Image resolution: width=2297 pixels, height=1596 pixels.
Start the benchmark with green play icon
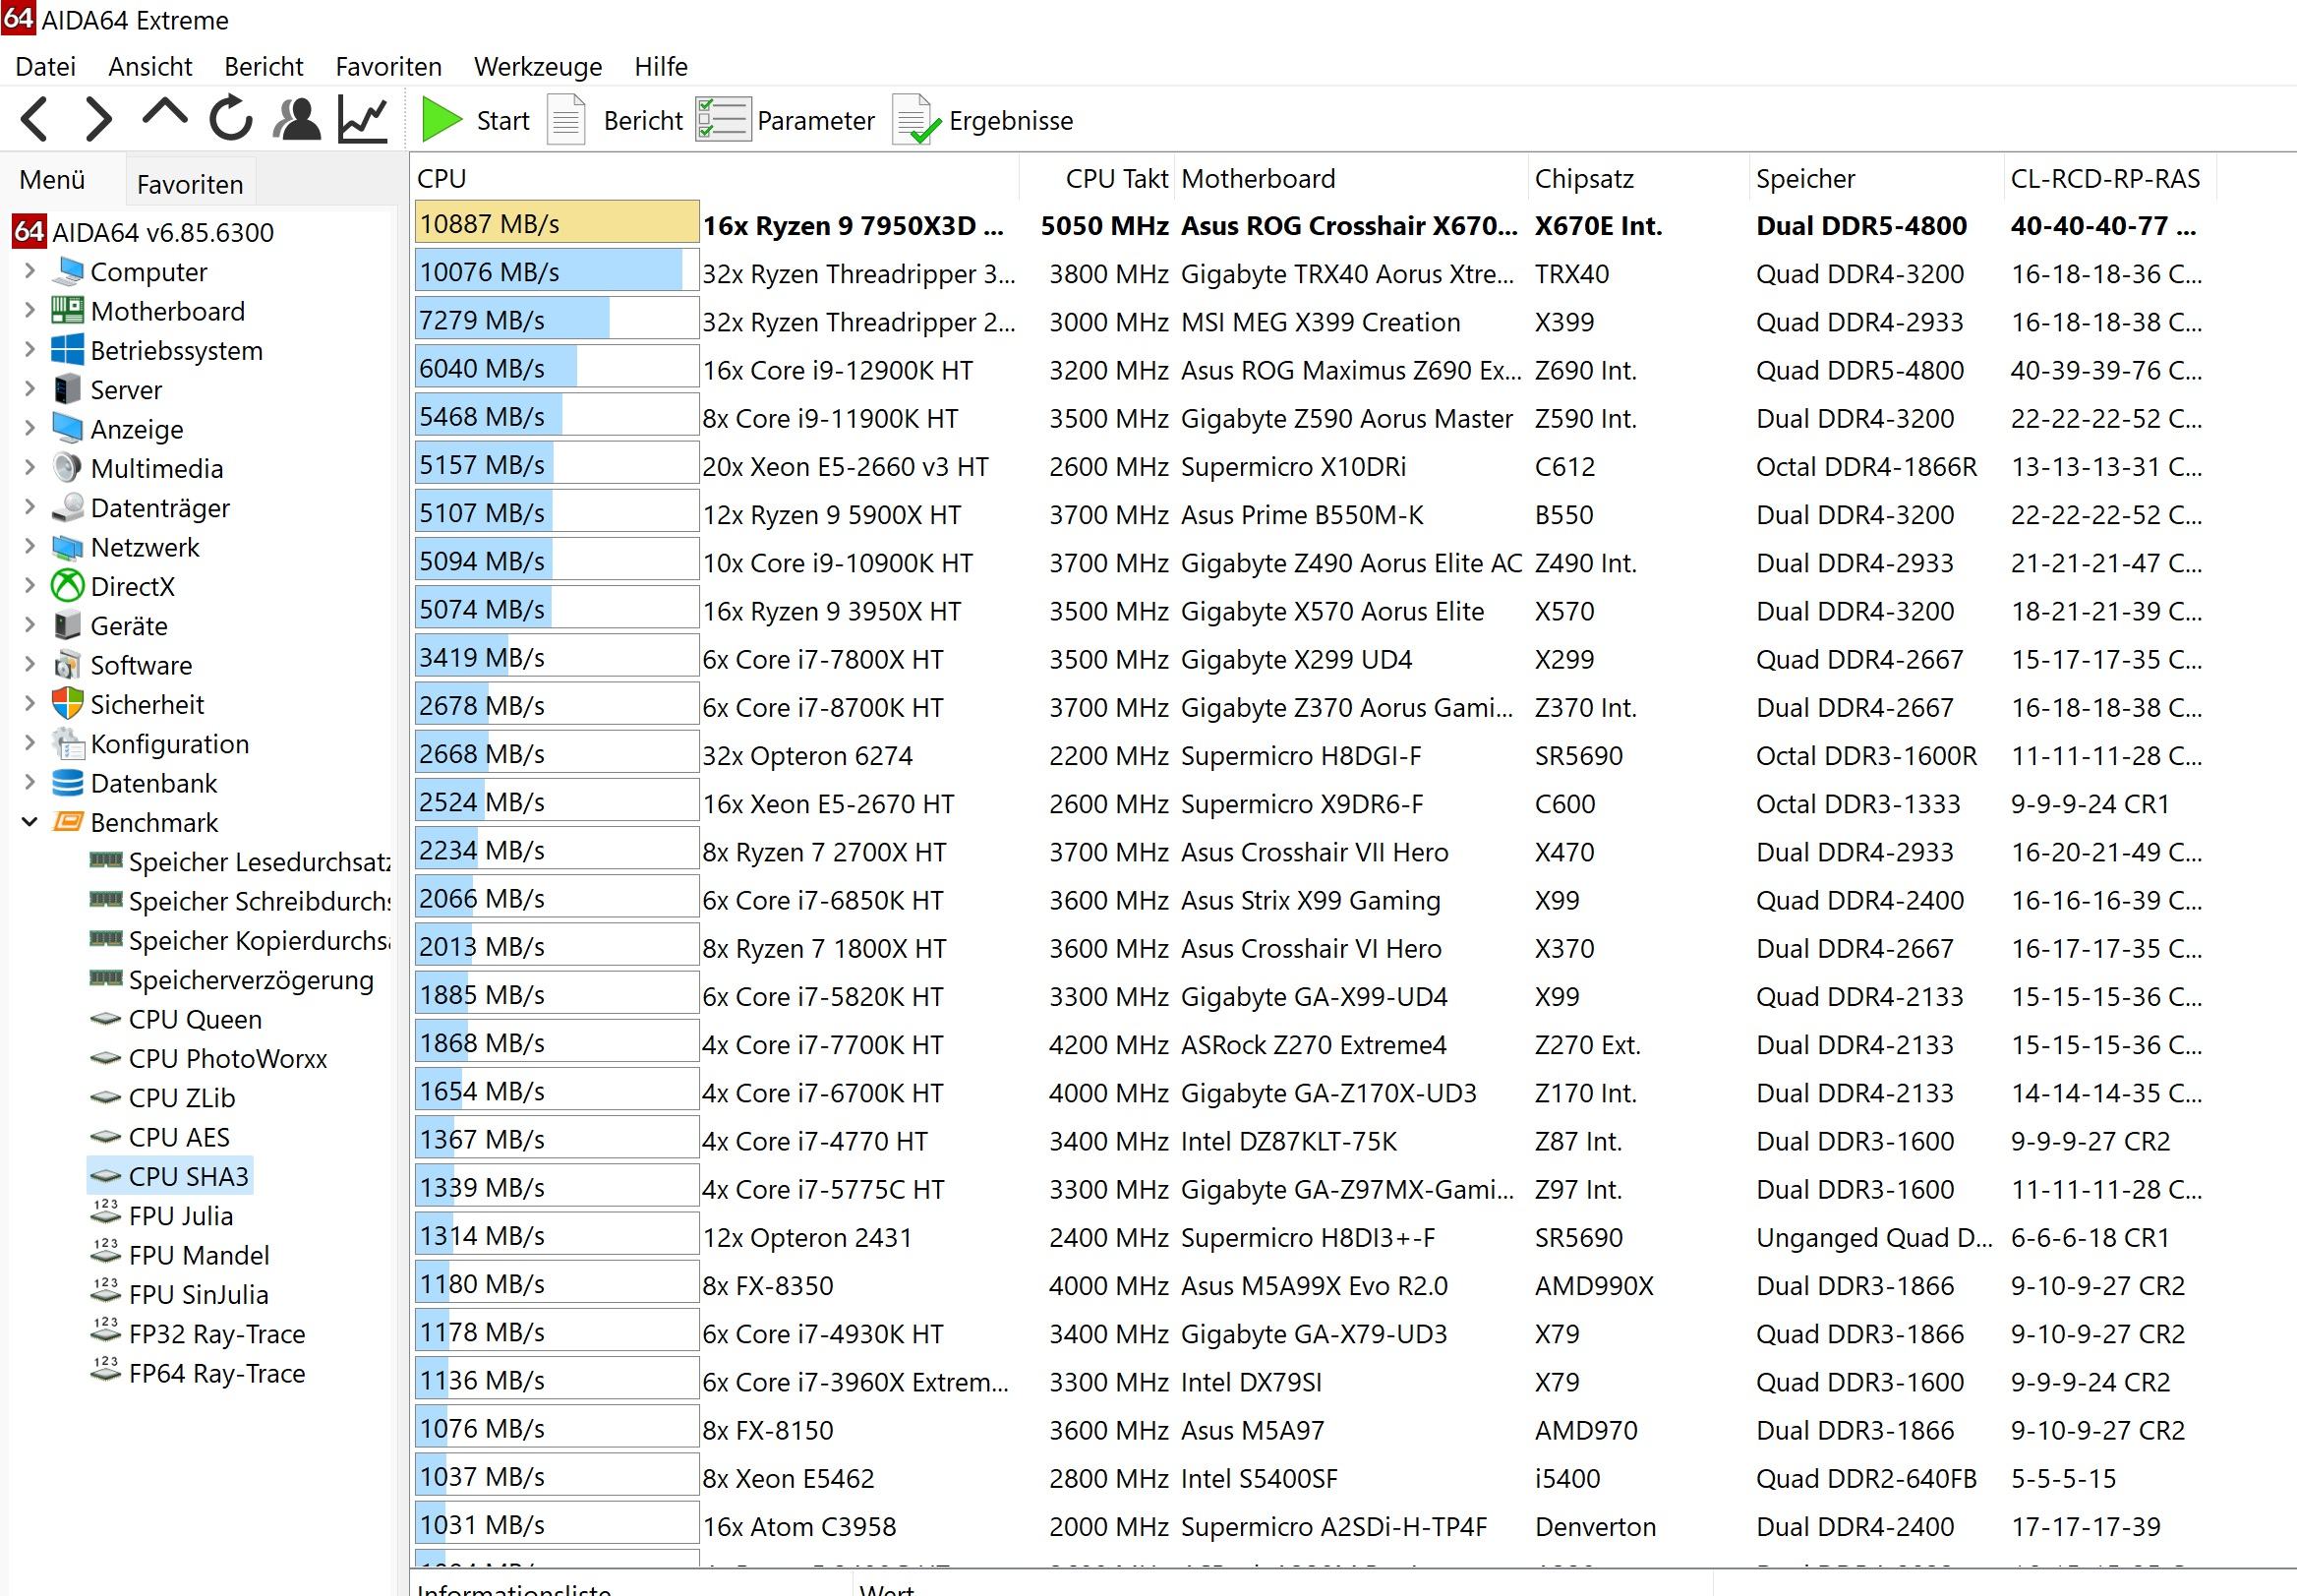pos(441,120)
